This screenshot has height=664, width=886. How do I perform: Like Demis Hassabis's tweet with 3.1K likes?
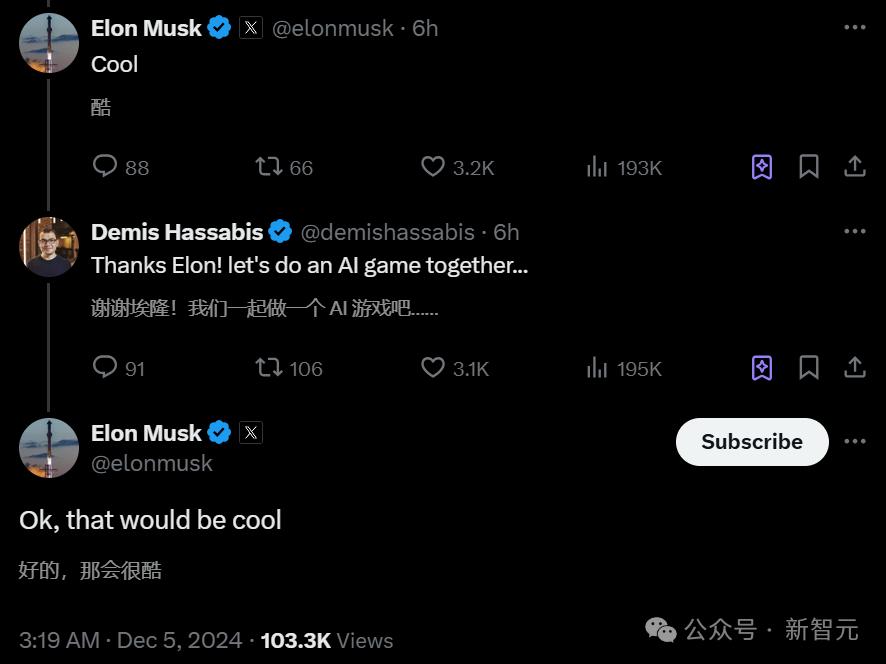tap(432, 367)
